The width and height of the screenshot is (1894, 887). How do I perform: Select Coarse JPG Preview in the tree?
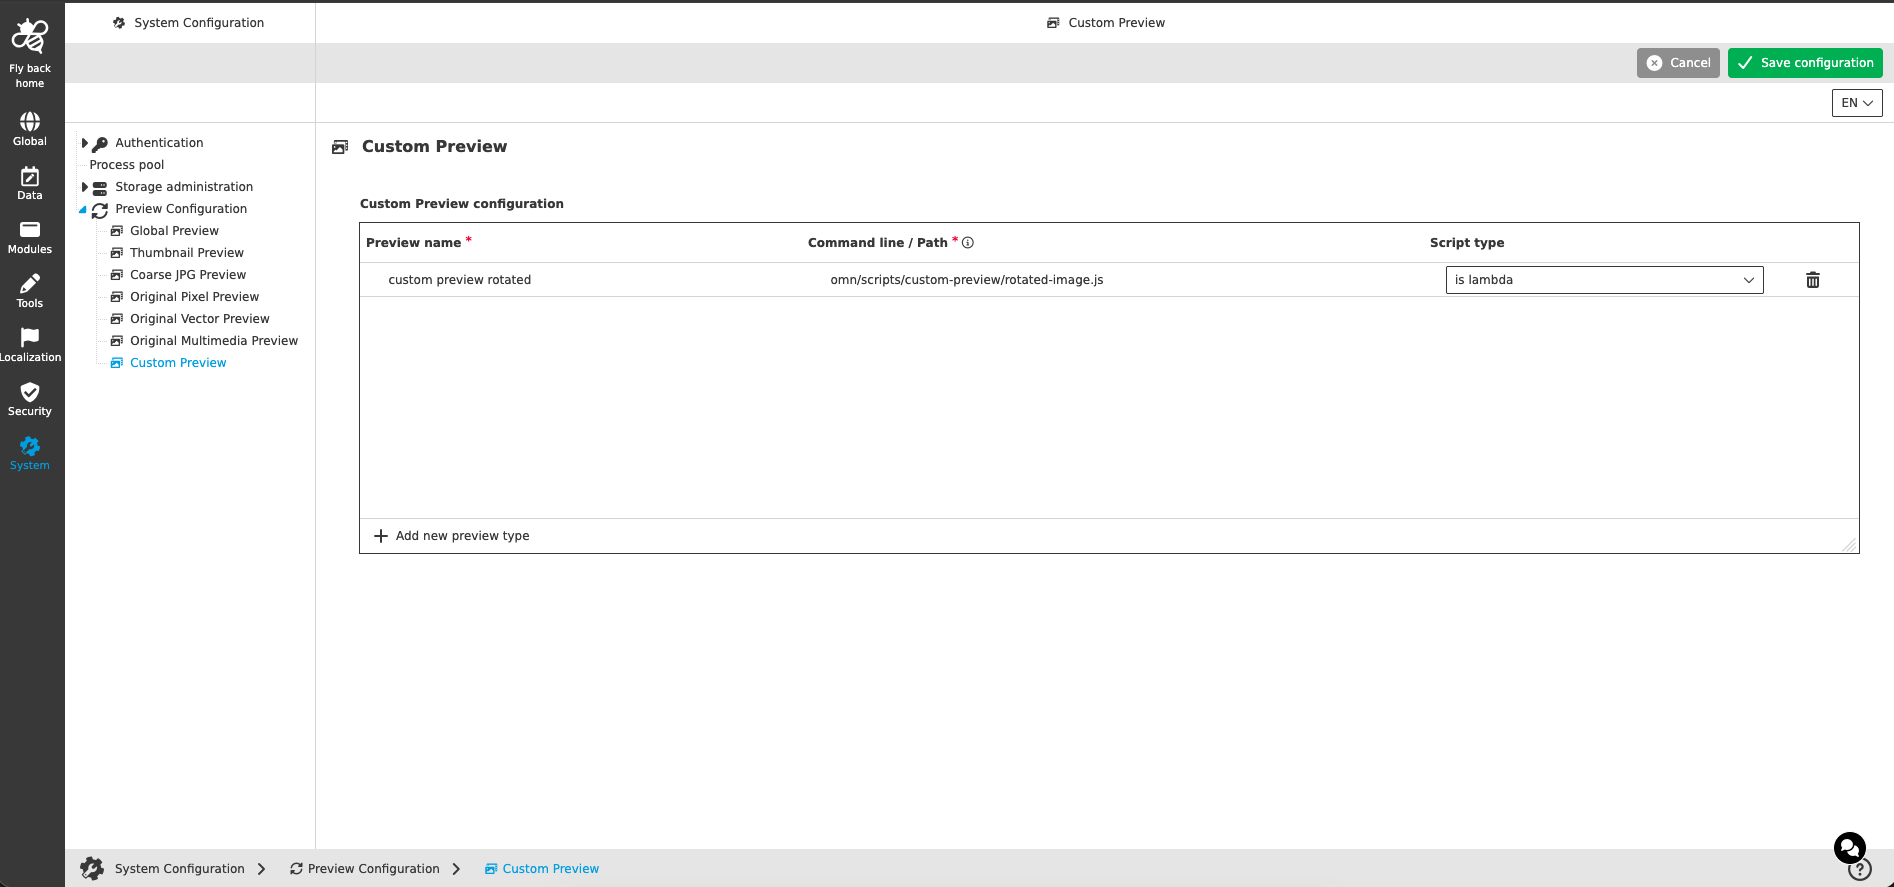click(x=188, y=275)
